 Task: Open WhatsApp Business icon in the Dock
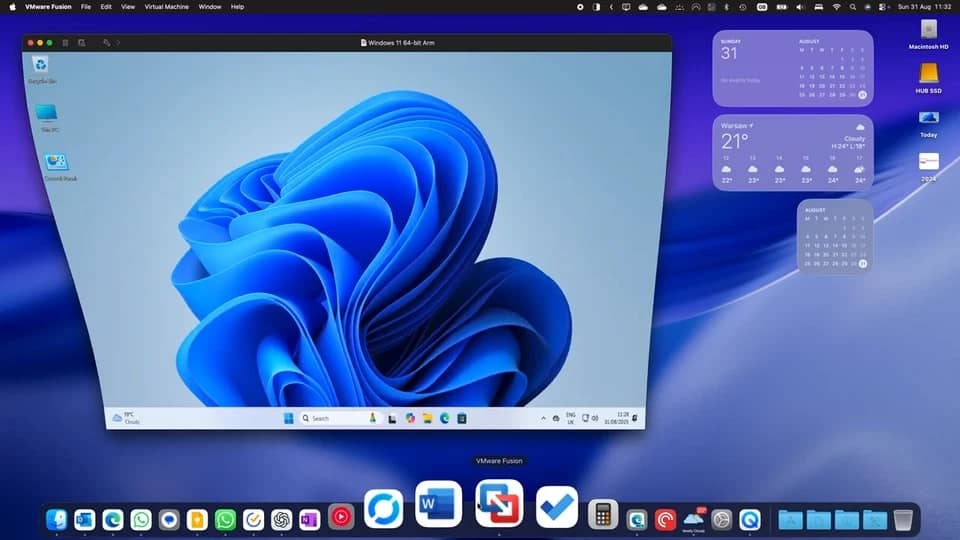[x=141, y=519]
